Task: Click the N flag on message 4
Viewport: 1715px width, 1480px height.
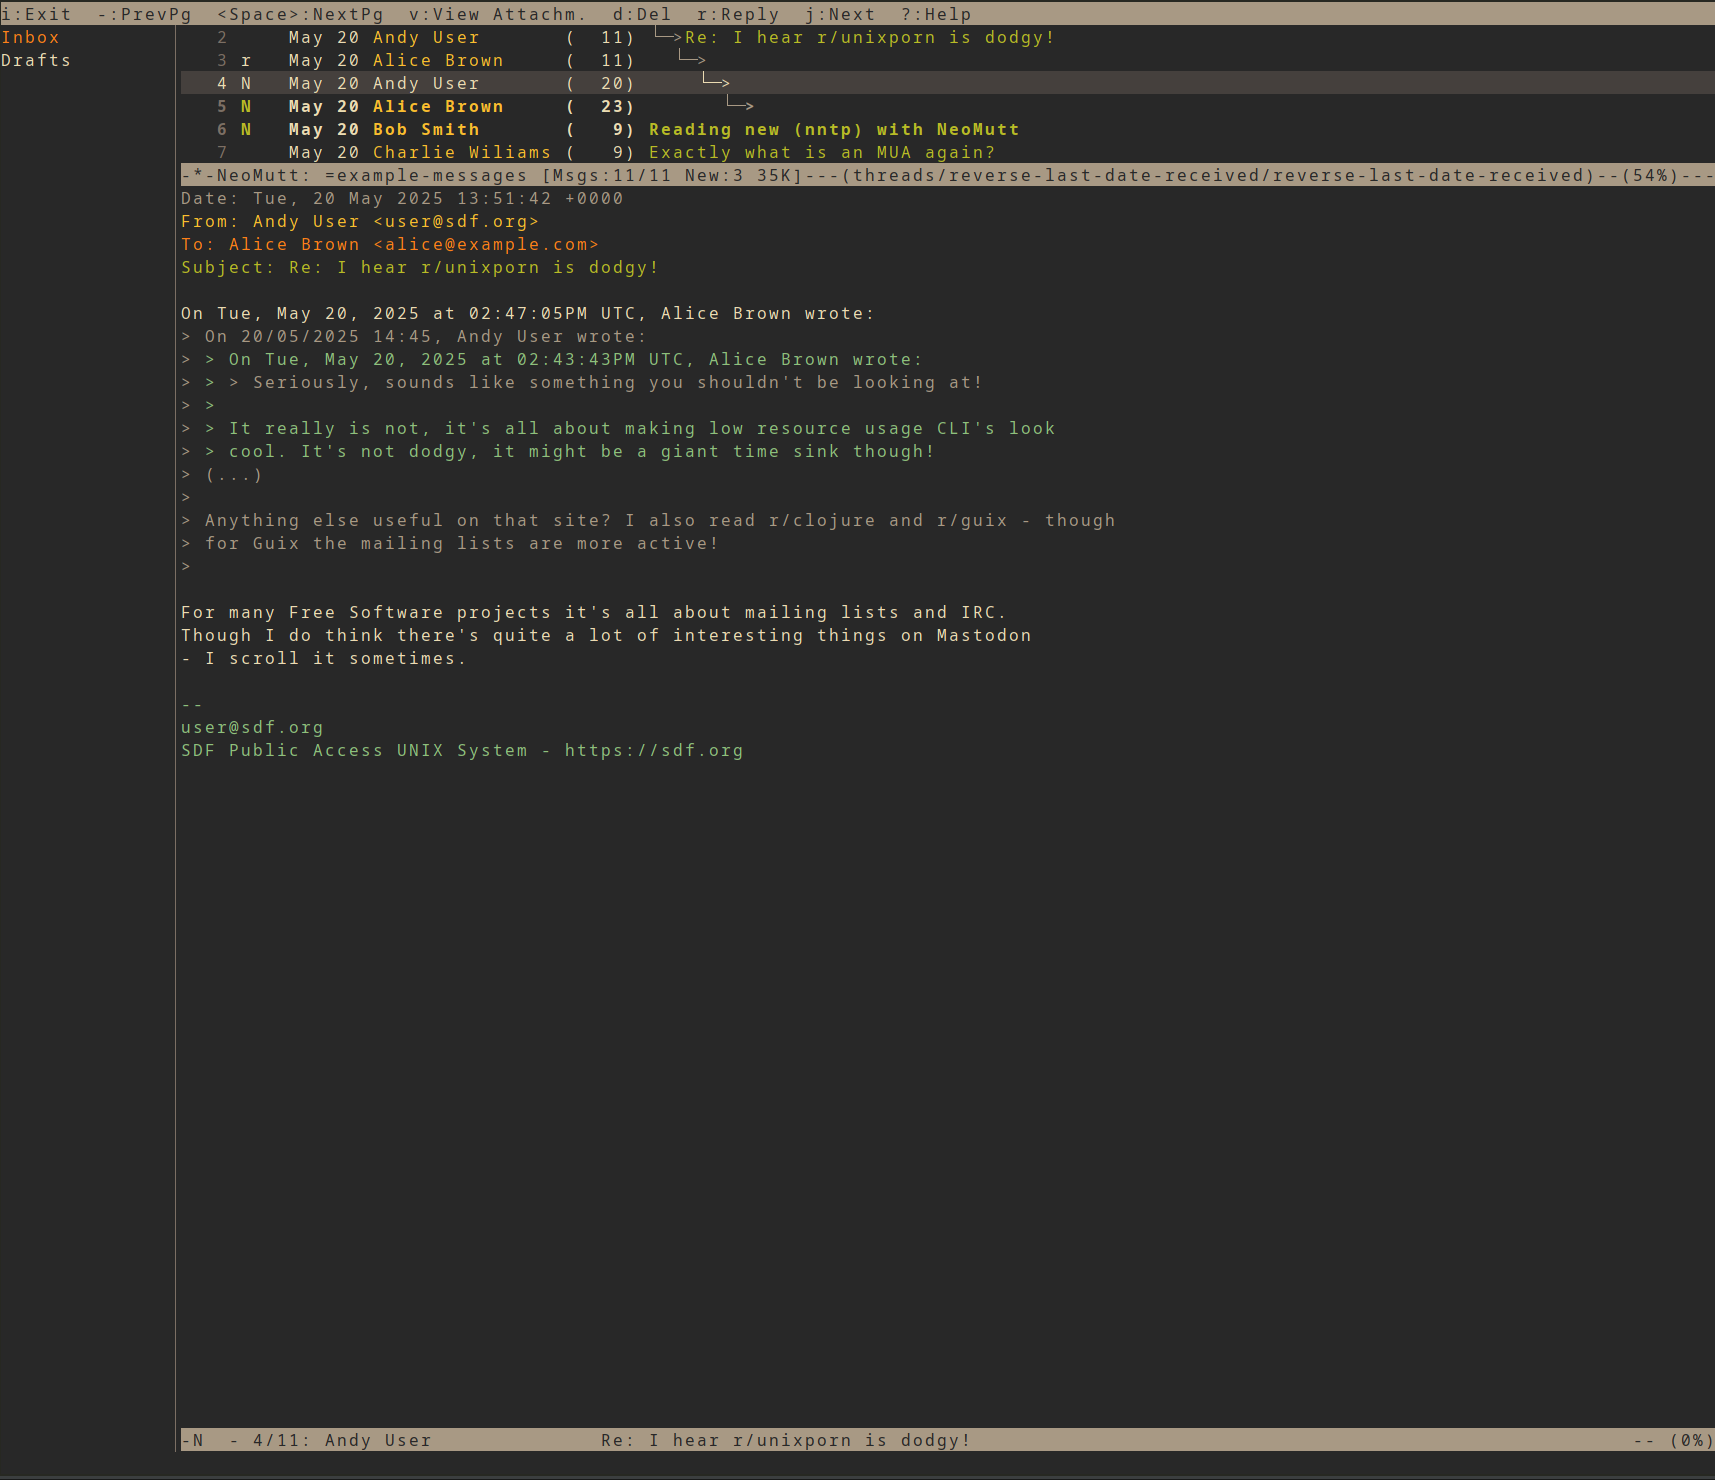Action: tap(246, 83)
